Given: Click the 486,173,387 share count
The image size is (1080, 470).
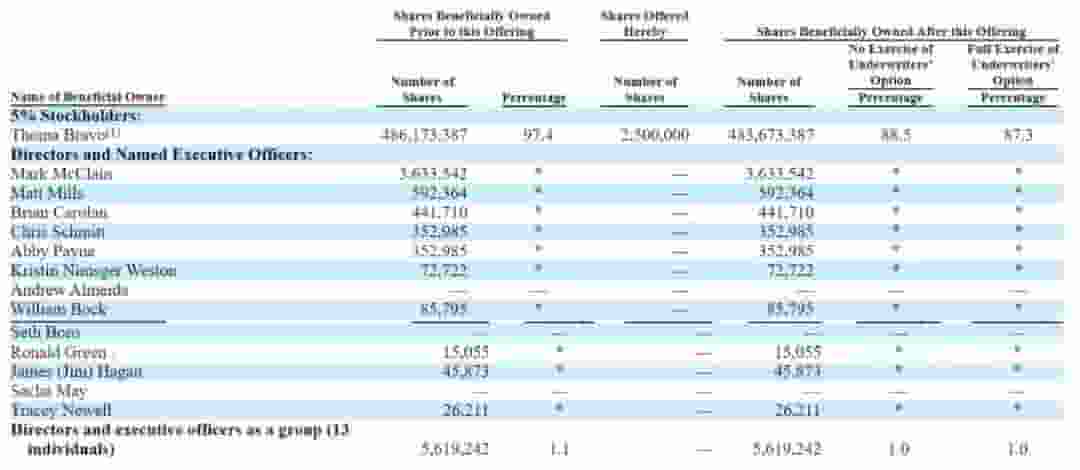Looking at the screenshot, I should (x=424, y=135).
